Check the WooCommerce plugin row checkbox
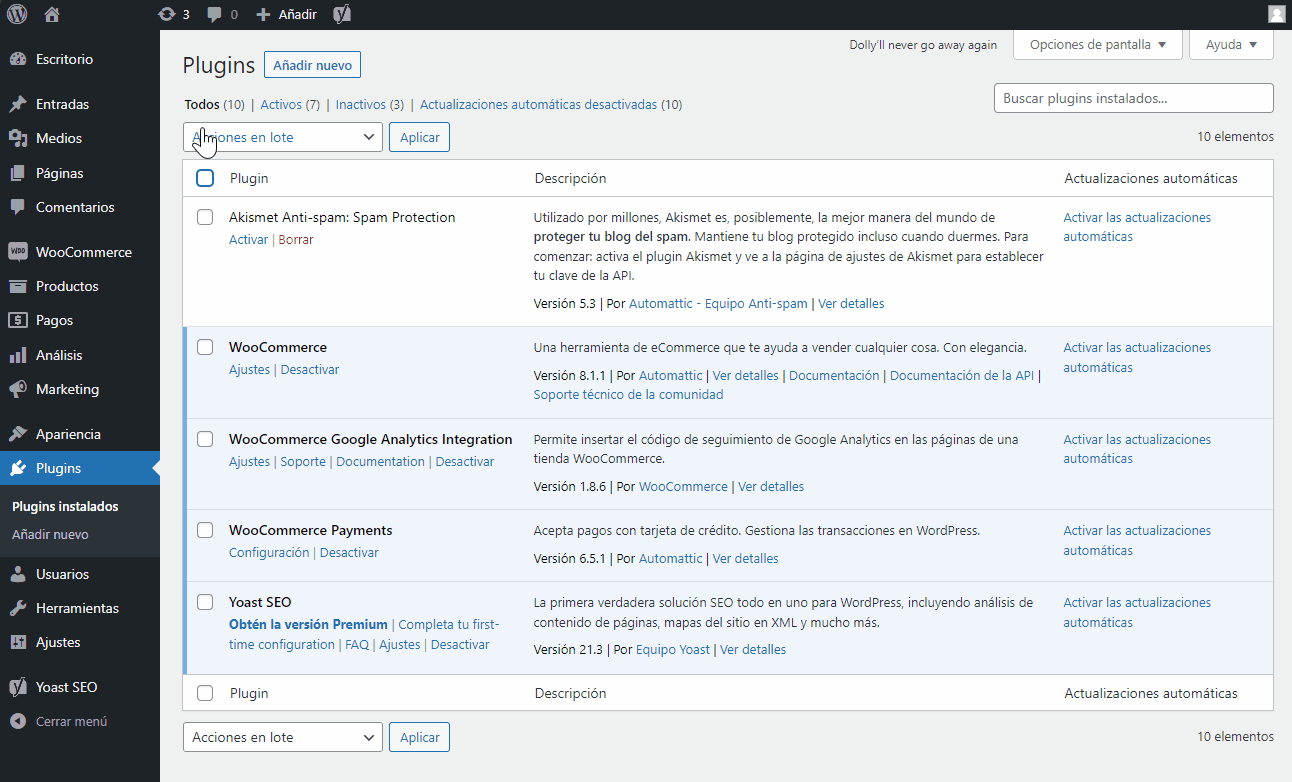This screenshot has height=782, width=1292. [205, 347]
